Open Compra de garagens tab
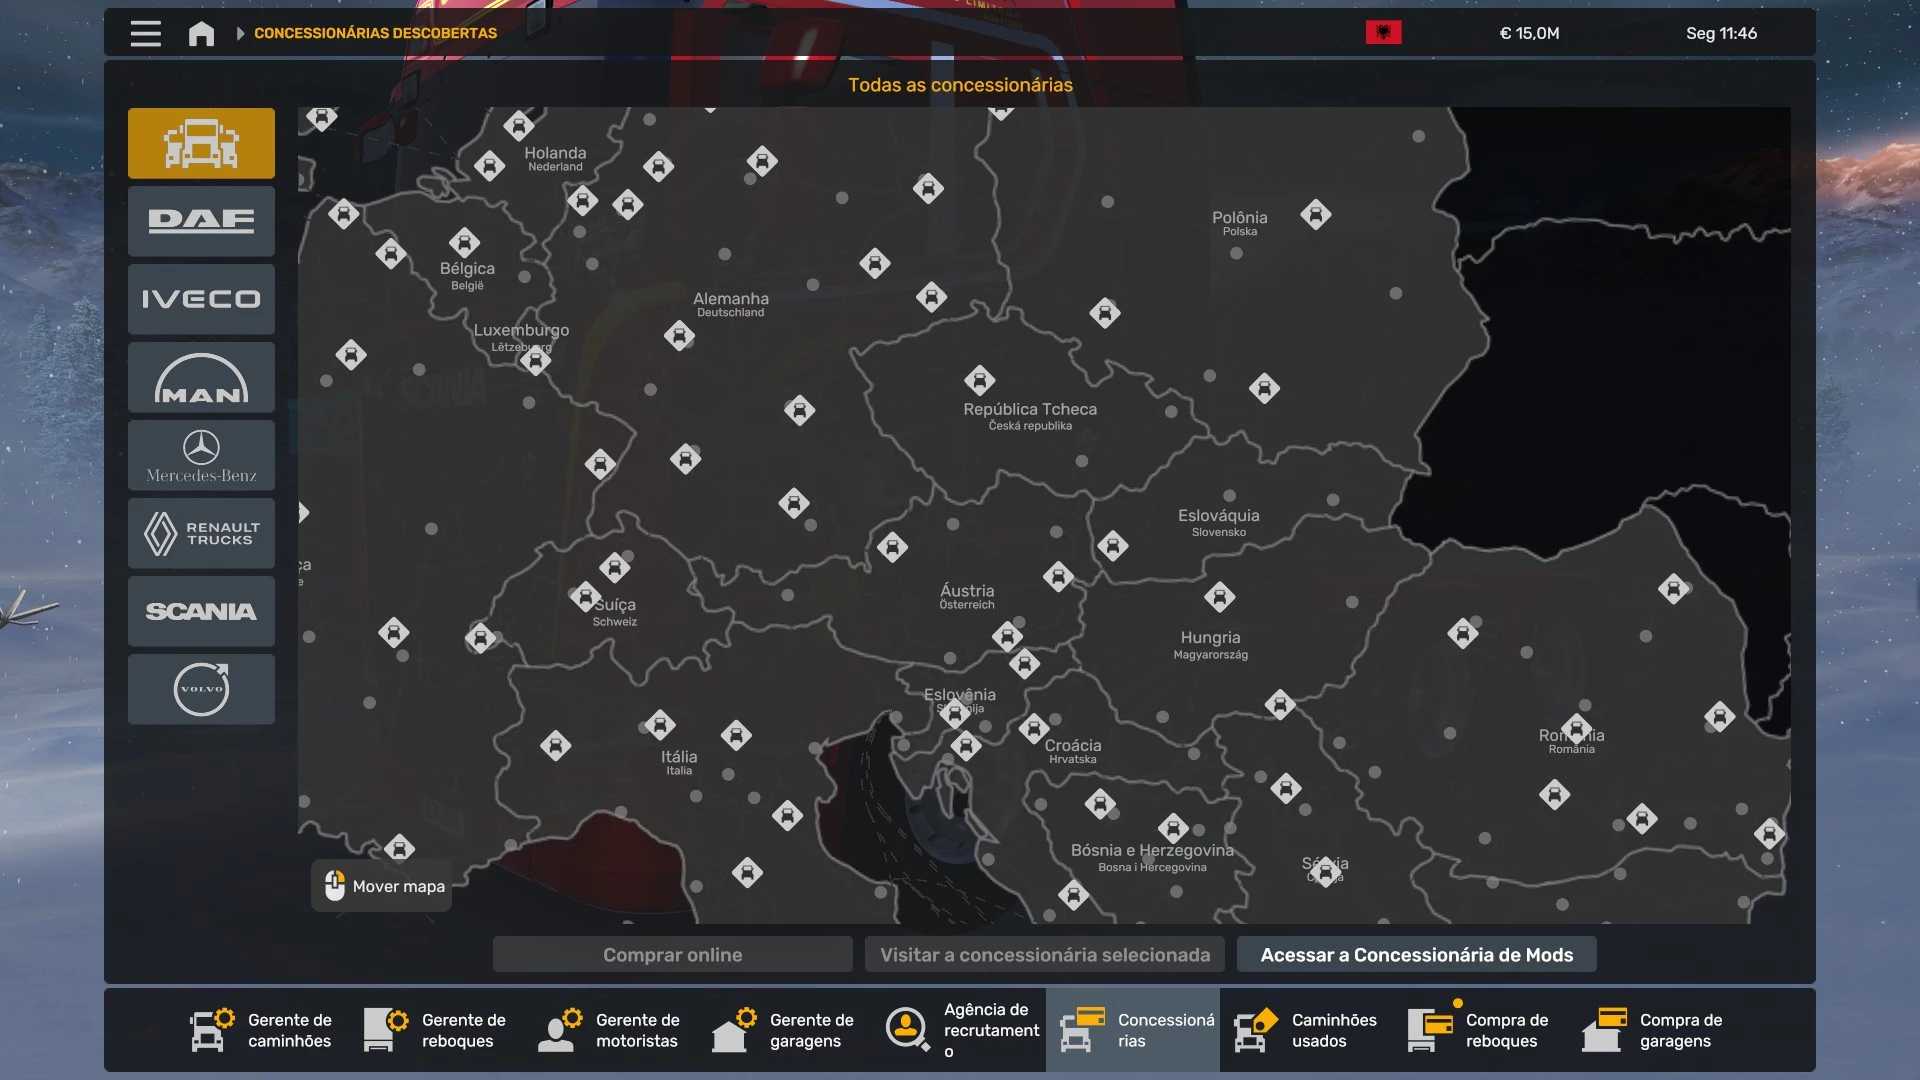Image resolution: width=1920 pixels, height=1080 pixels. [1654, 1030]
